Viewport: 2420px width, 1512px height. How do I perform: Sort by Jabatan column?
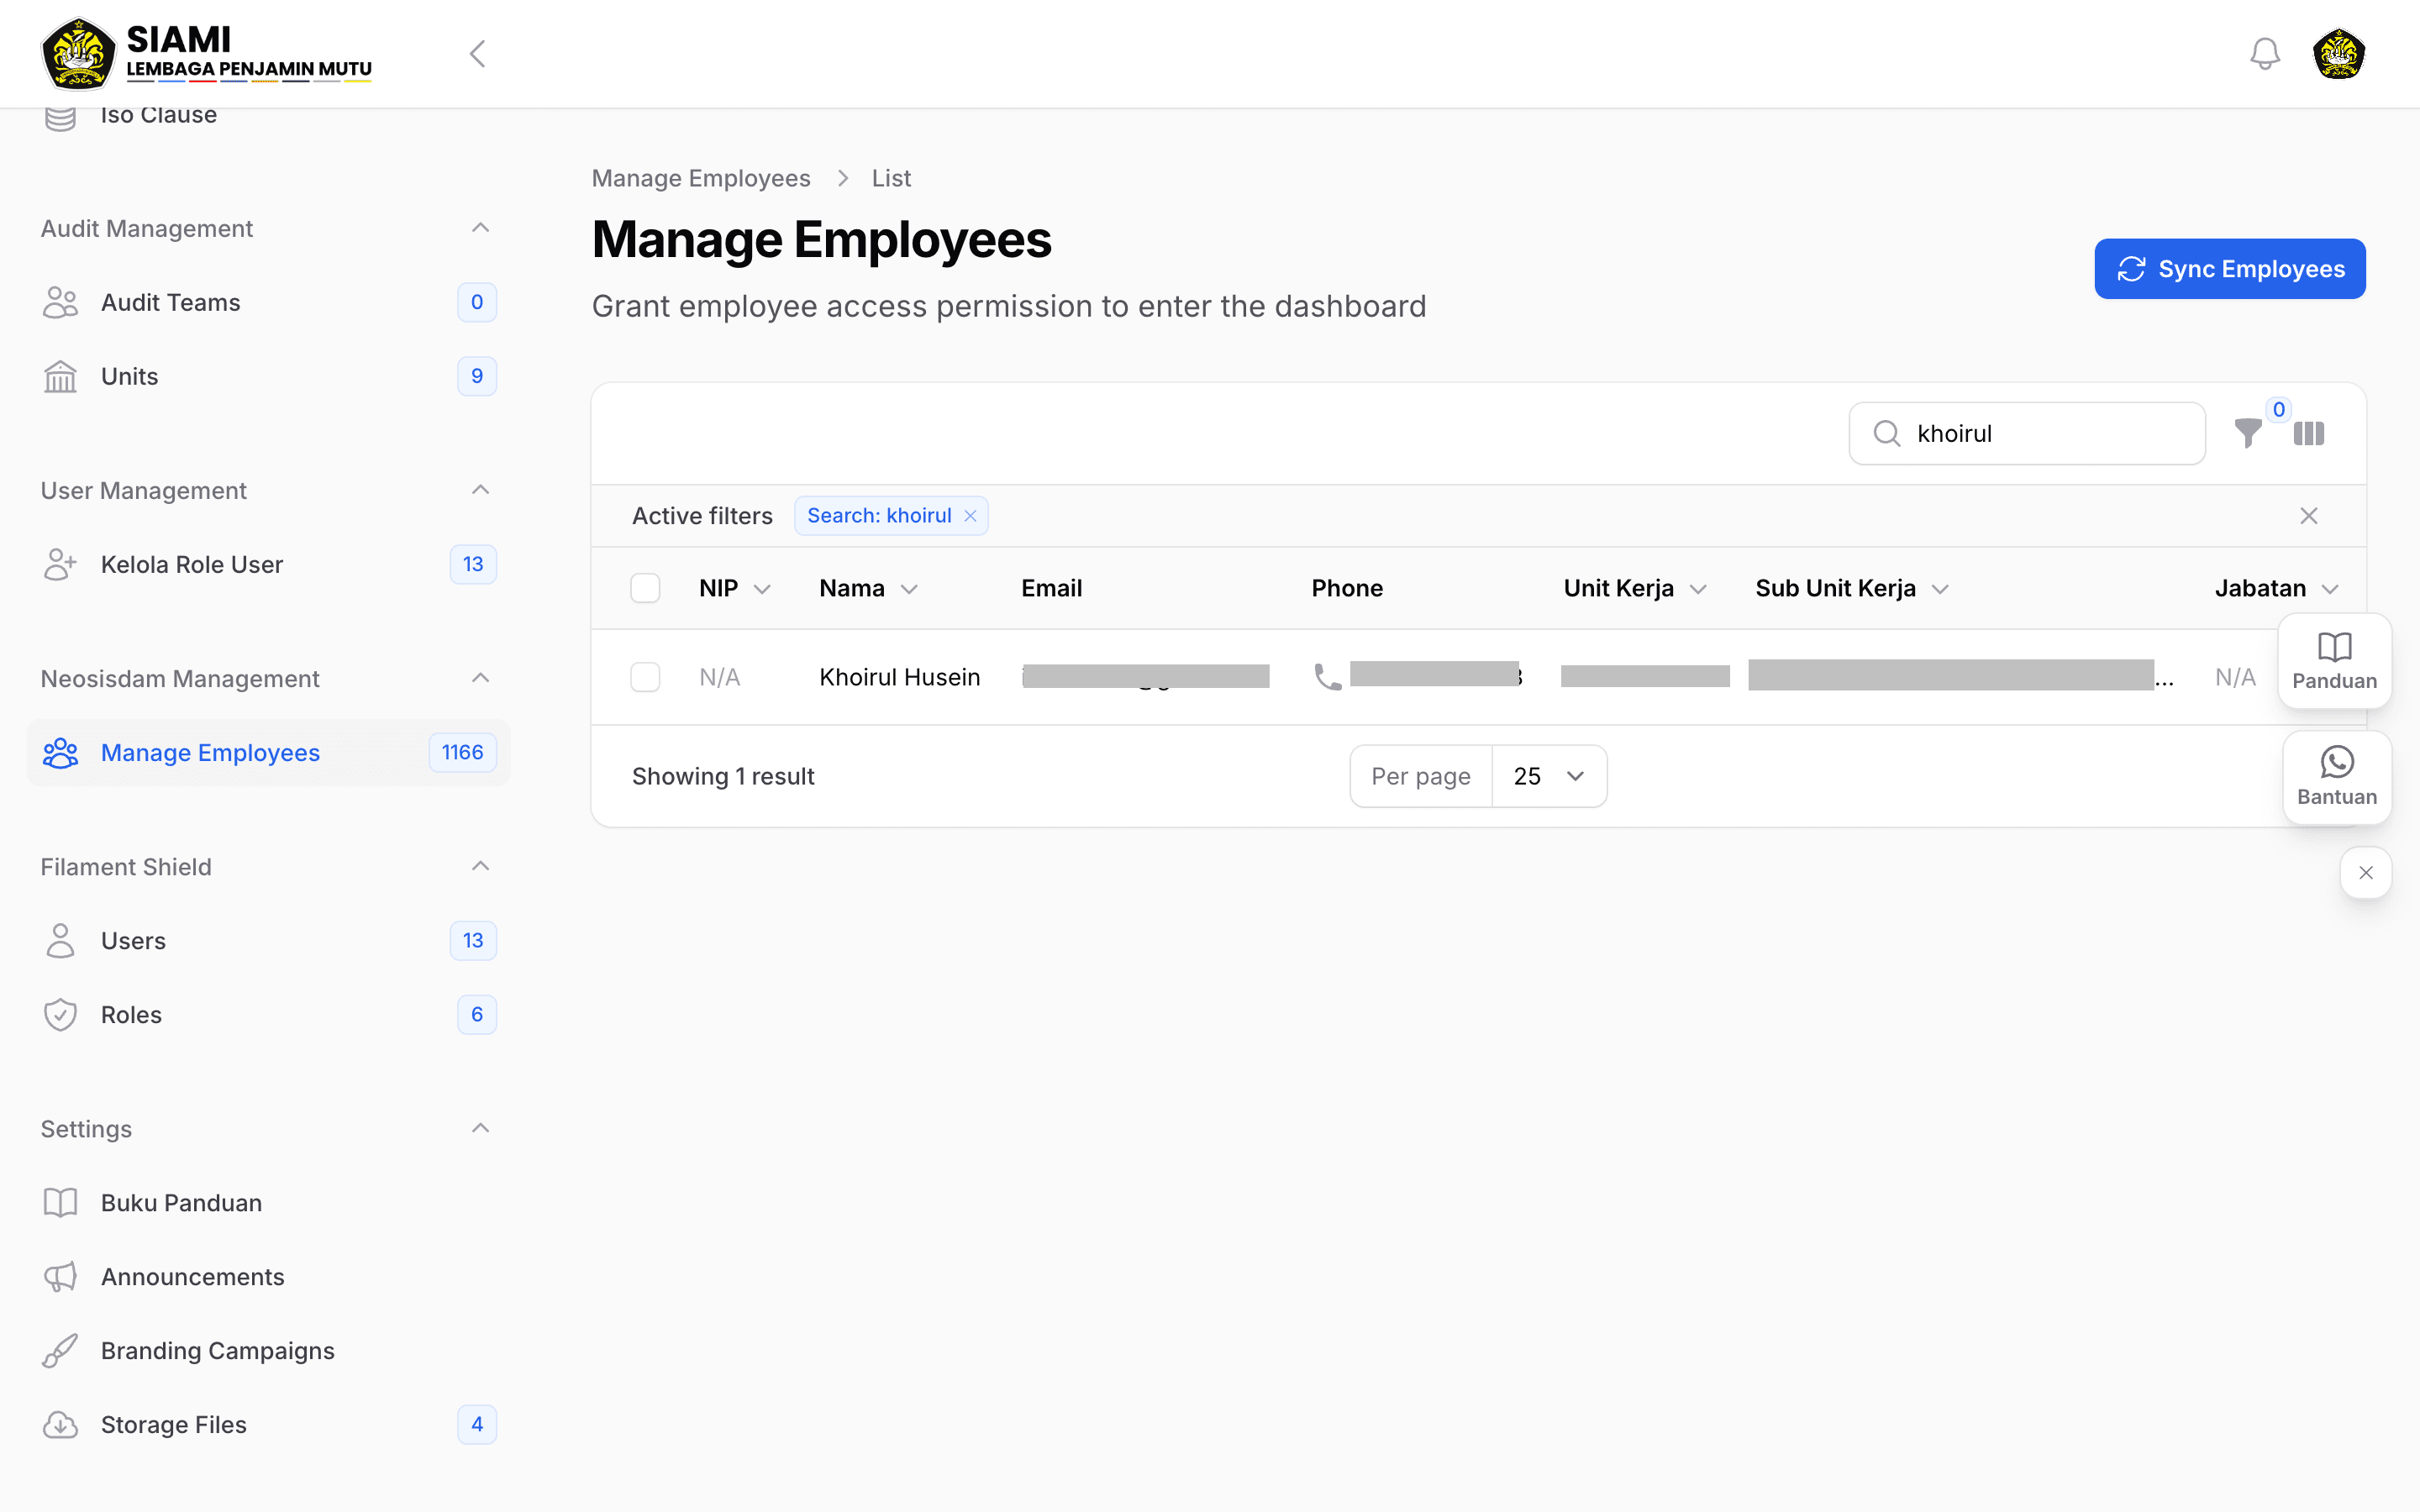click(2276, 588)
